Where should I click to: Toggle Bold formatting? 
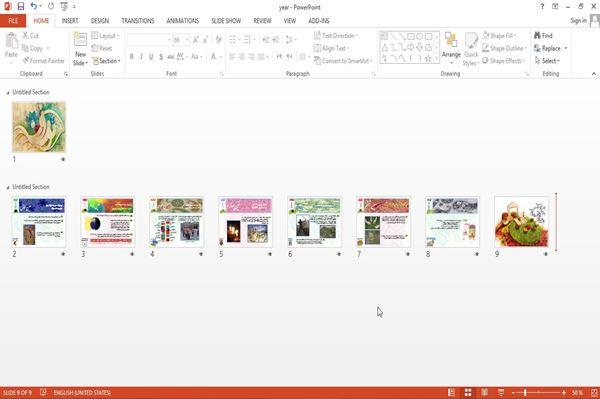click(x=131, y=57)
